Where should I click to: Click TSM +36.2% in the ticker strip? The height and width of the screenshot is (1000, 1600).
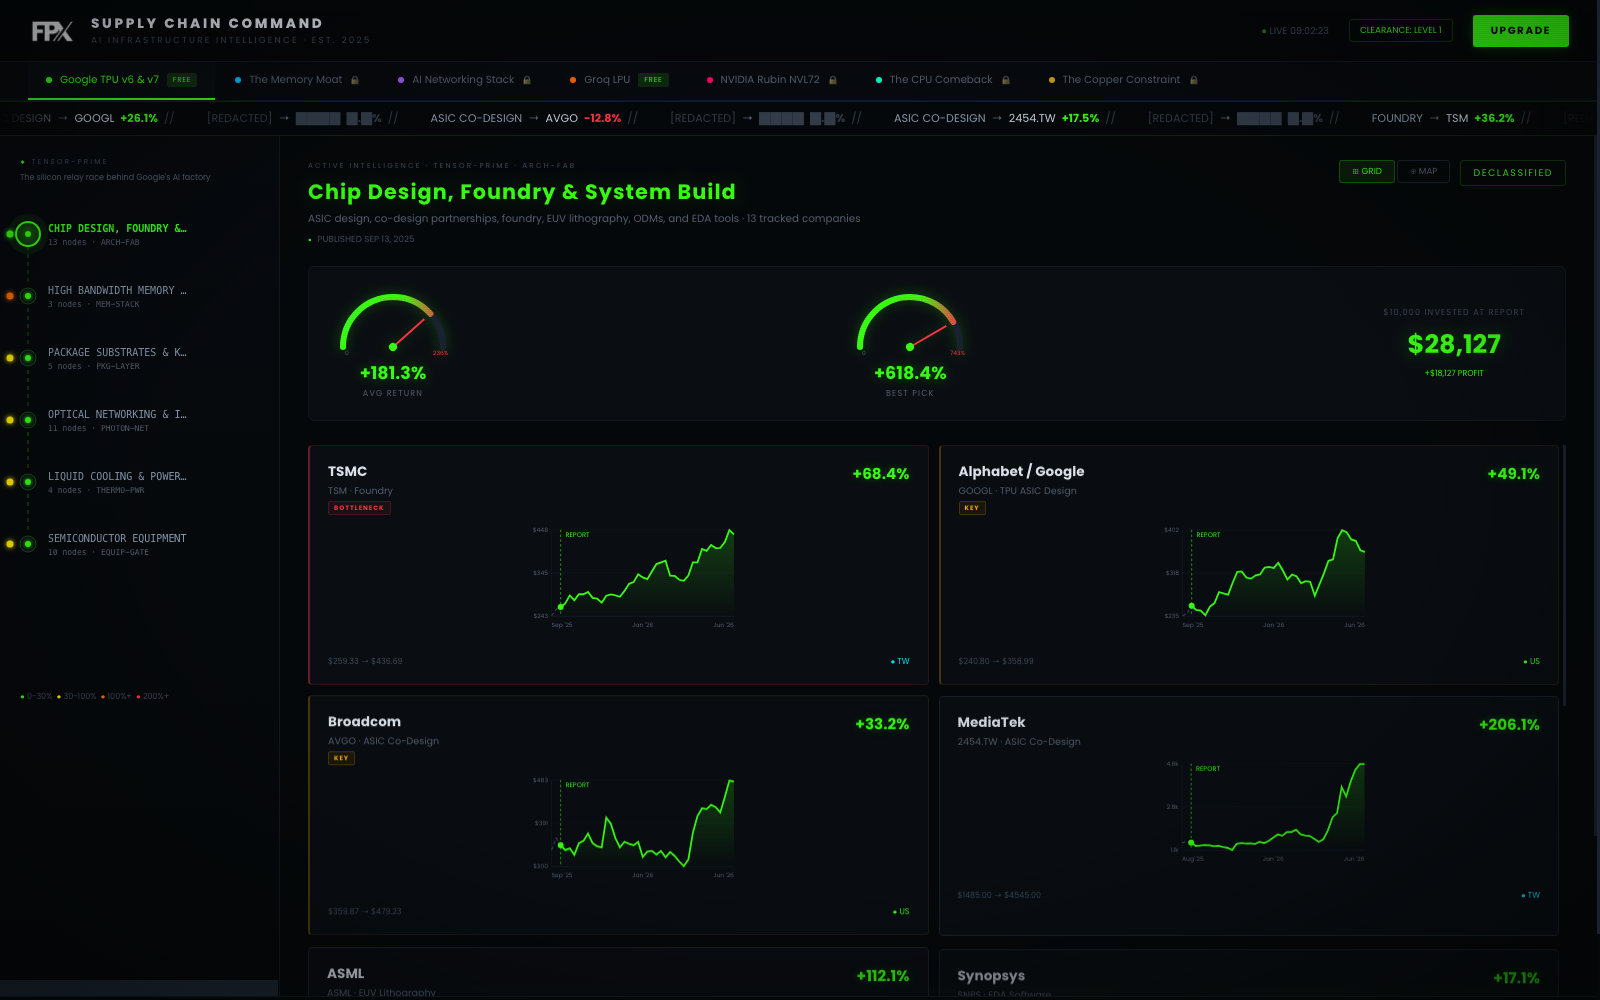[x=1480, y=118]
